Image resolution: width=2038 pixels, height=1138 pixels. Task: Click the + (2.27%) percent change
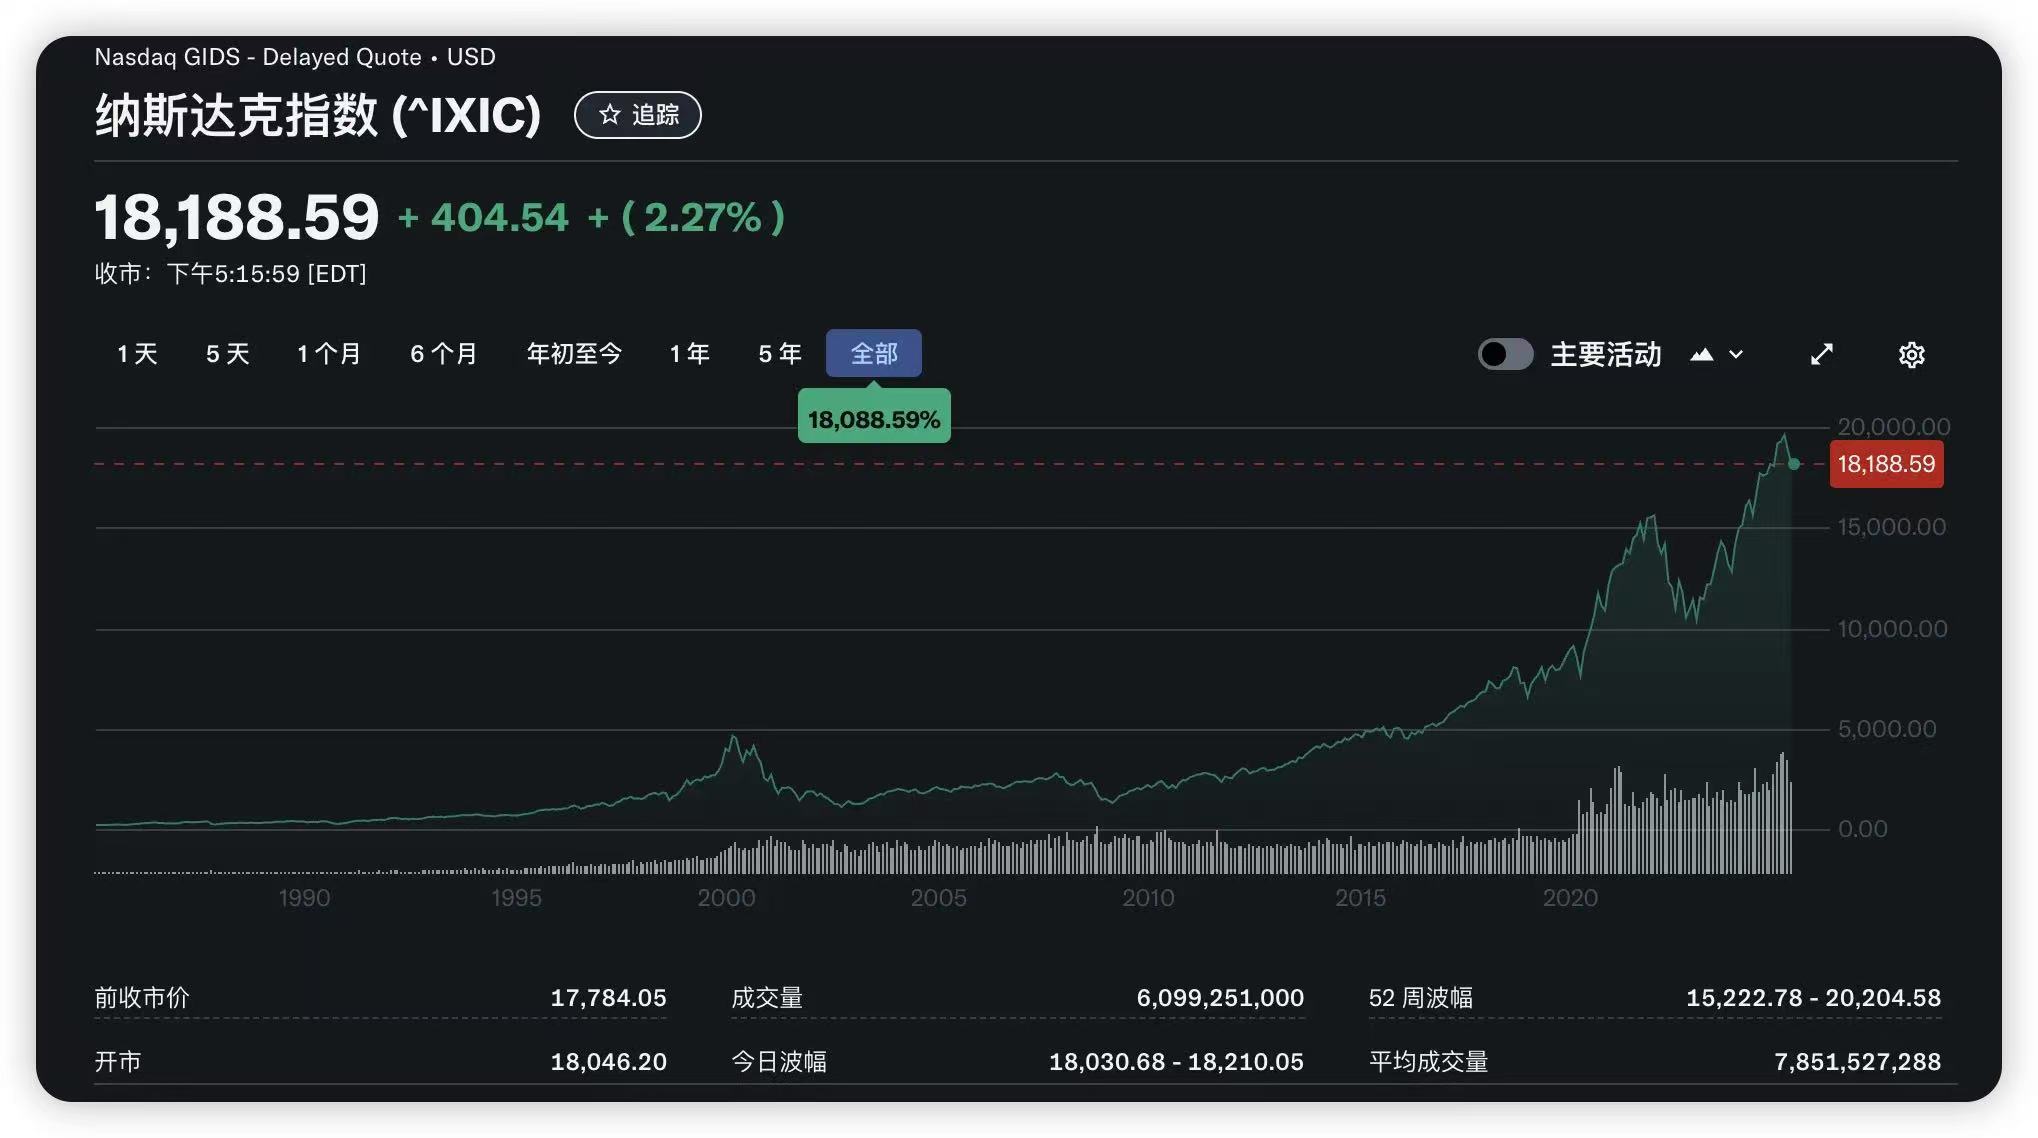(x=686, y=218)
